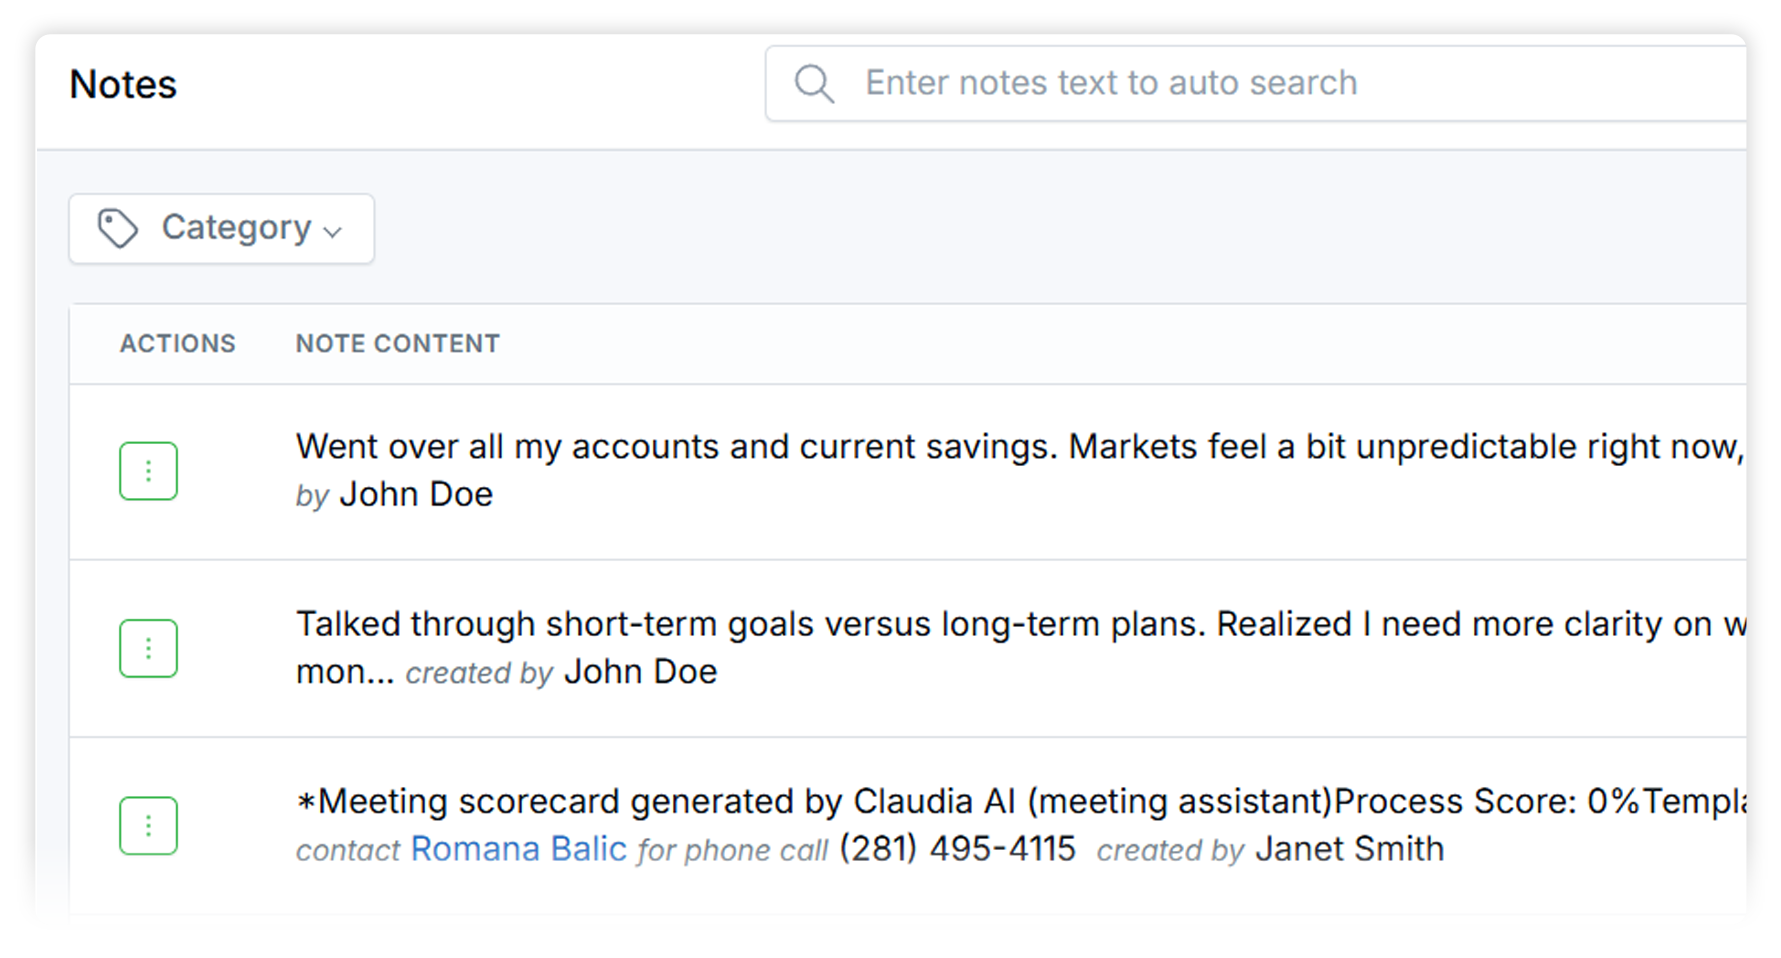Expand the chevron next to Category

click(334, 232)
